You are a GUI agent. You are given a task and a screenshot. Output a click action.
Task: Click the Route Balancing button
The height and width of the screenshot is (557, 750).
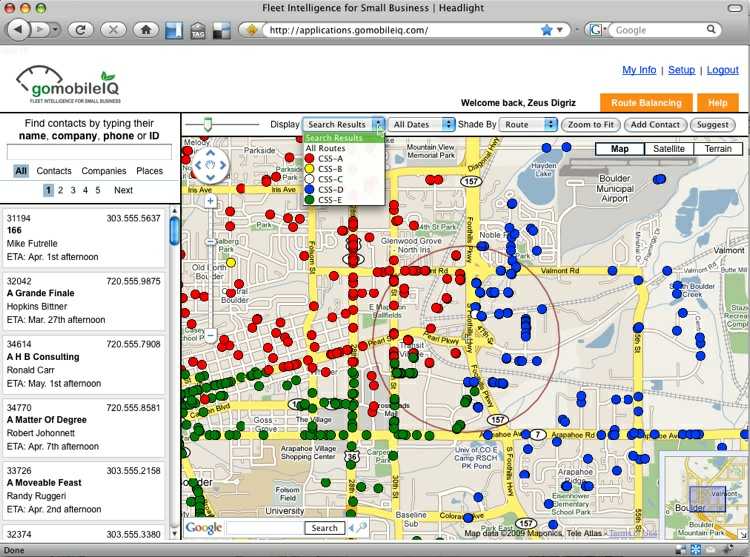pyautogui.click(x=646, y=103)
